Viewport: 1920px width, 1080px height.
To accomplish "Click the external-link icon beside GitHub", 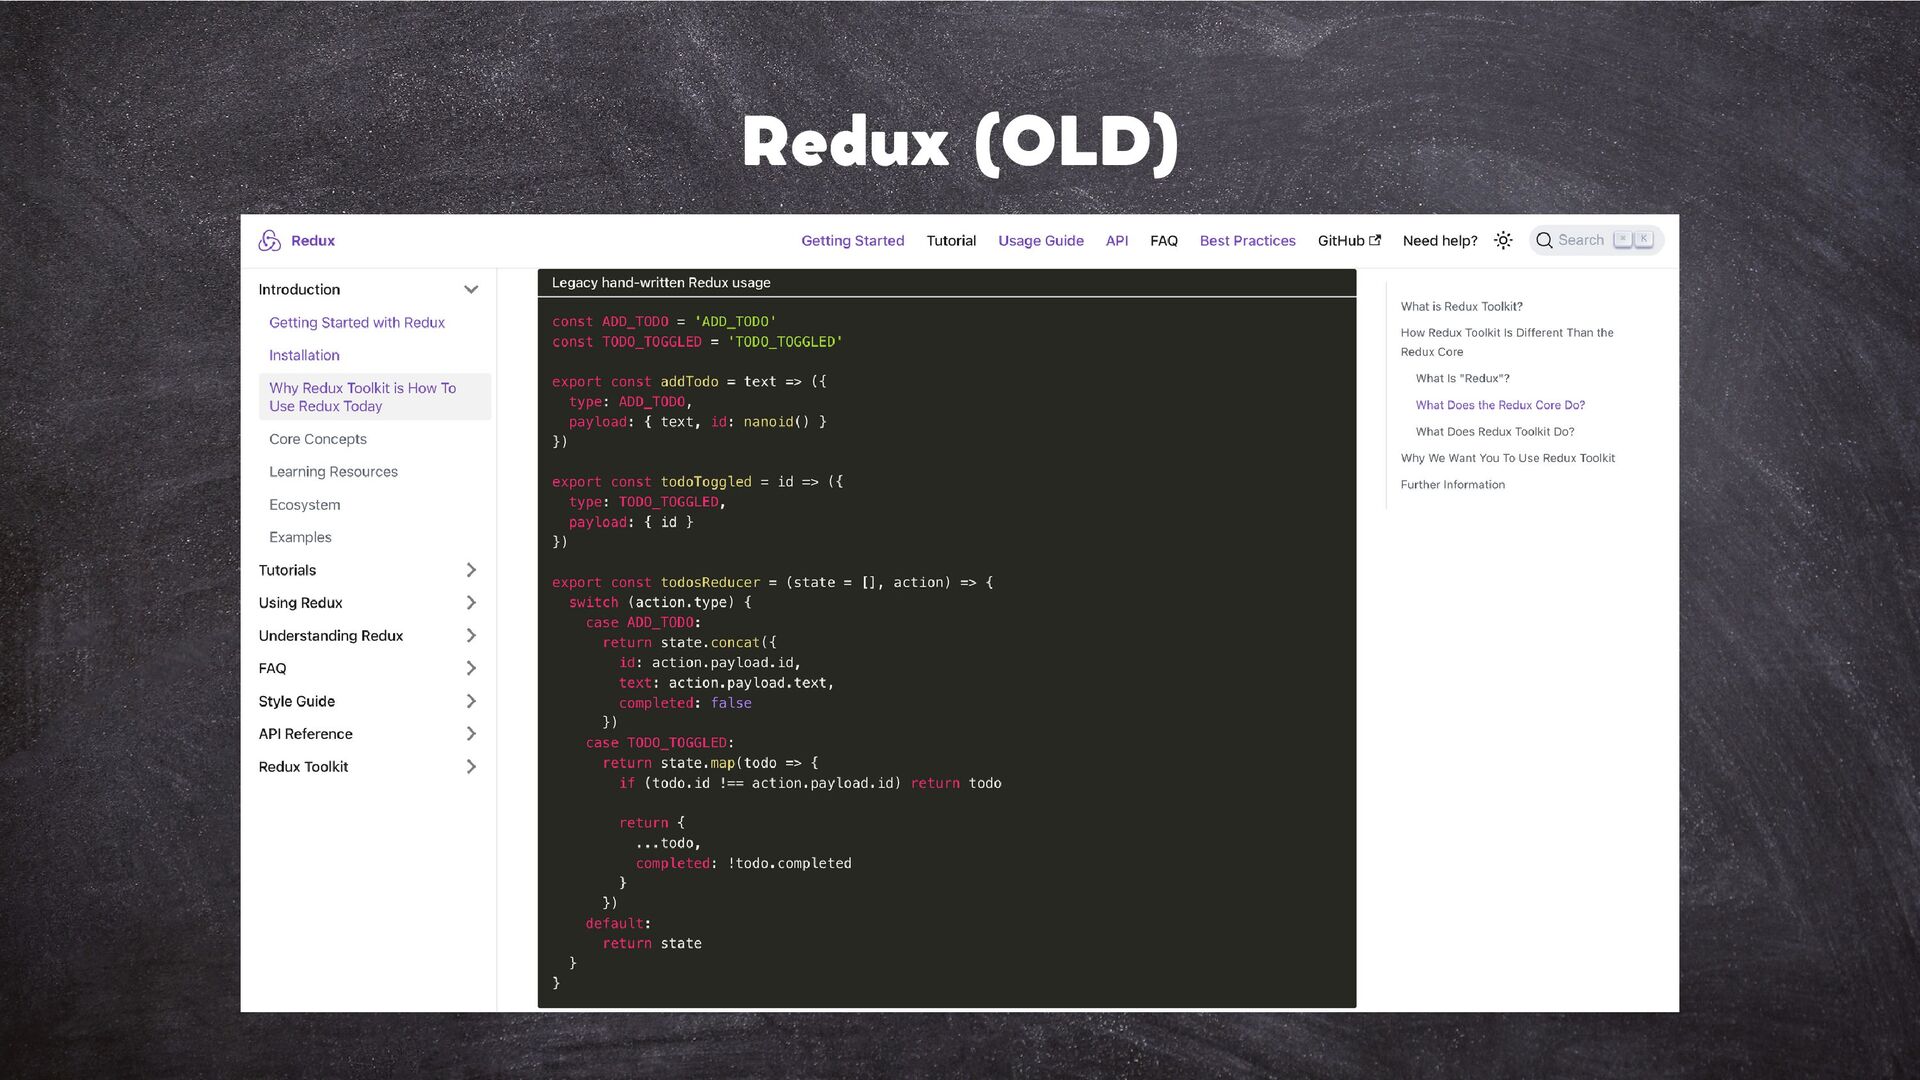I will 1375,240.
